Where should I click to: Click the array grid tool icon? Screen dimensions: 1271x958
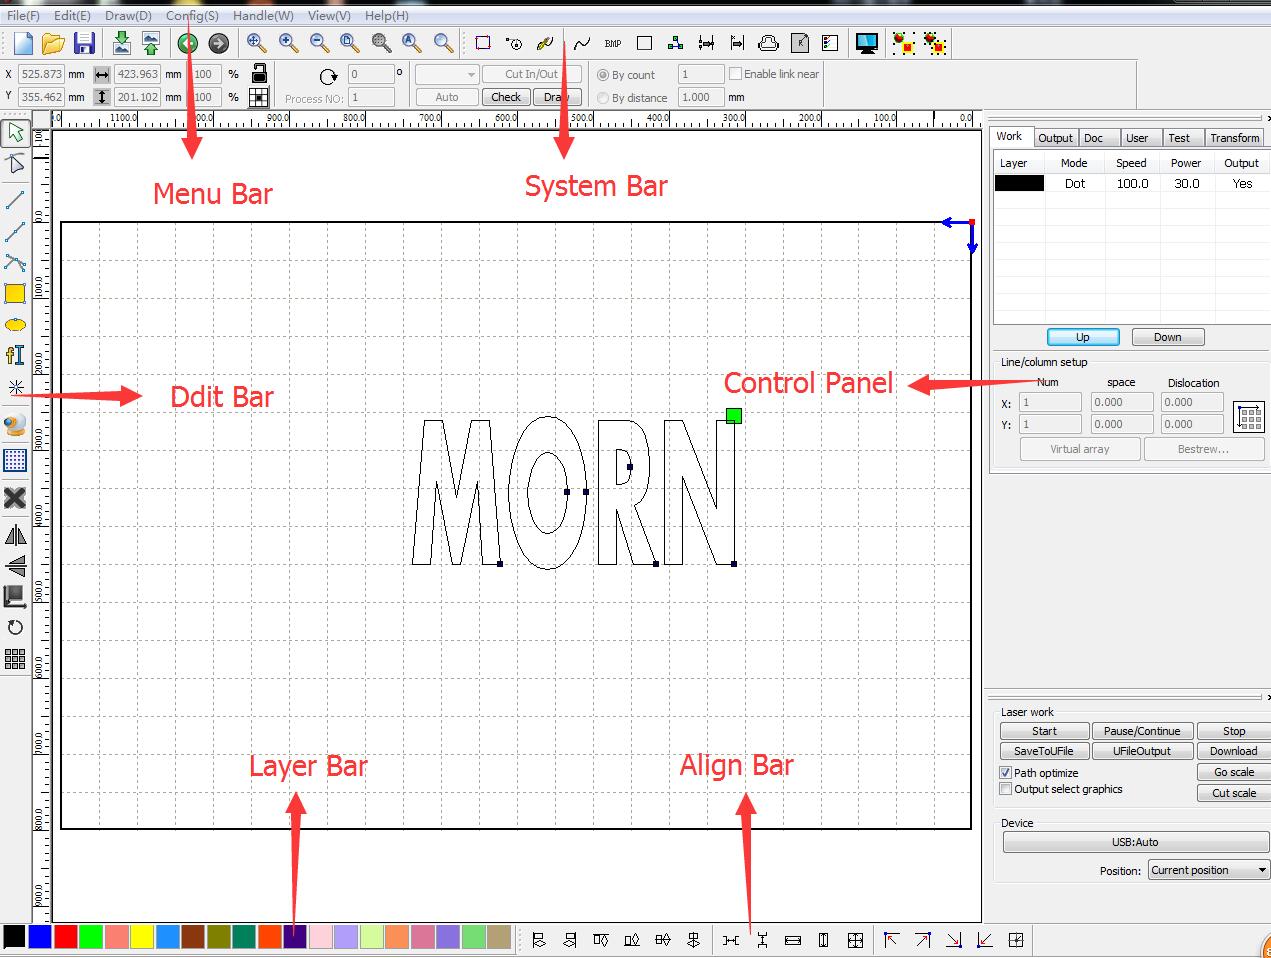point(15,658)
